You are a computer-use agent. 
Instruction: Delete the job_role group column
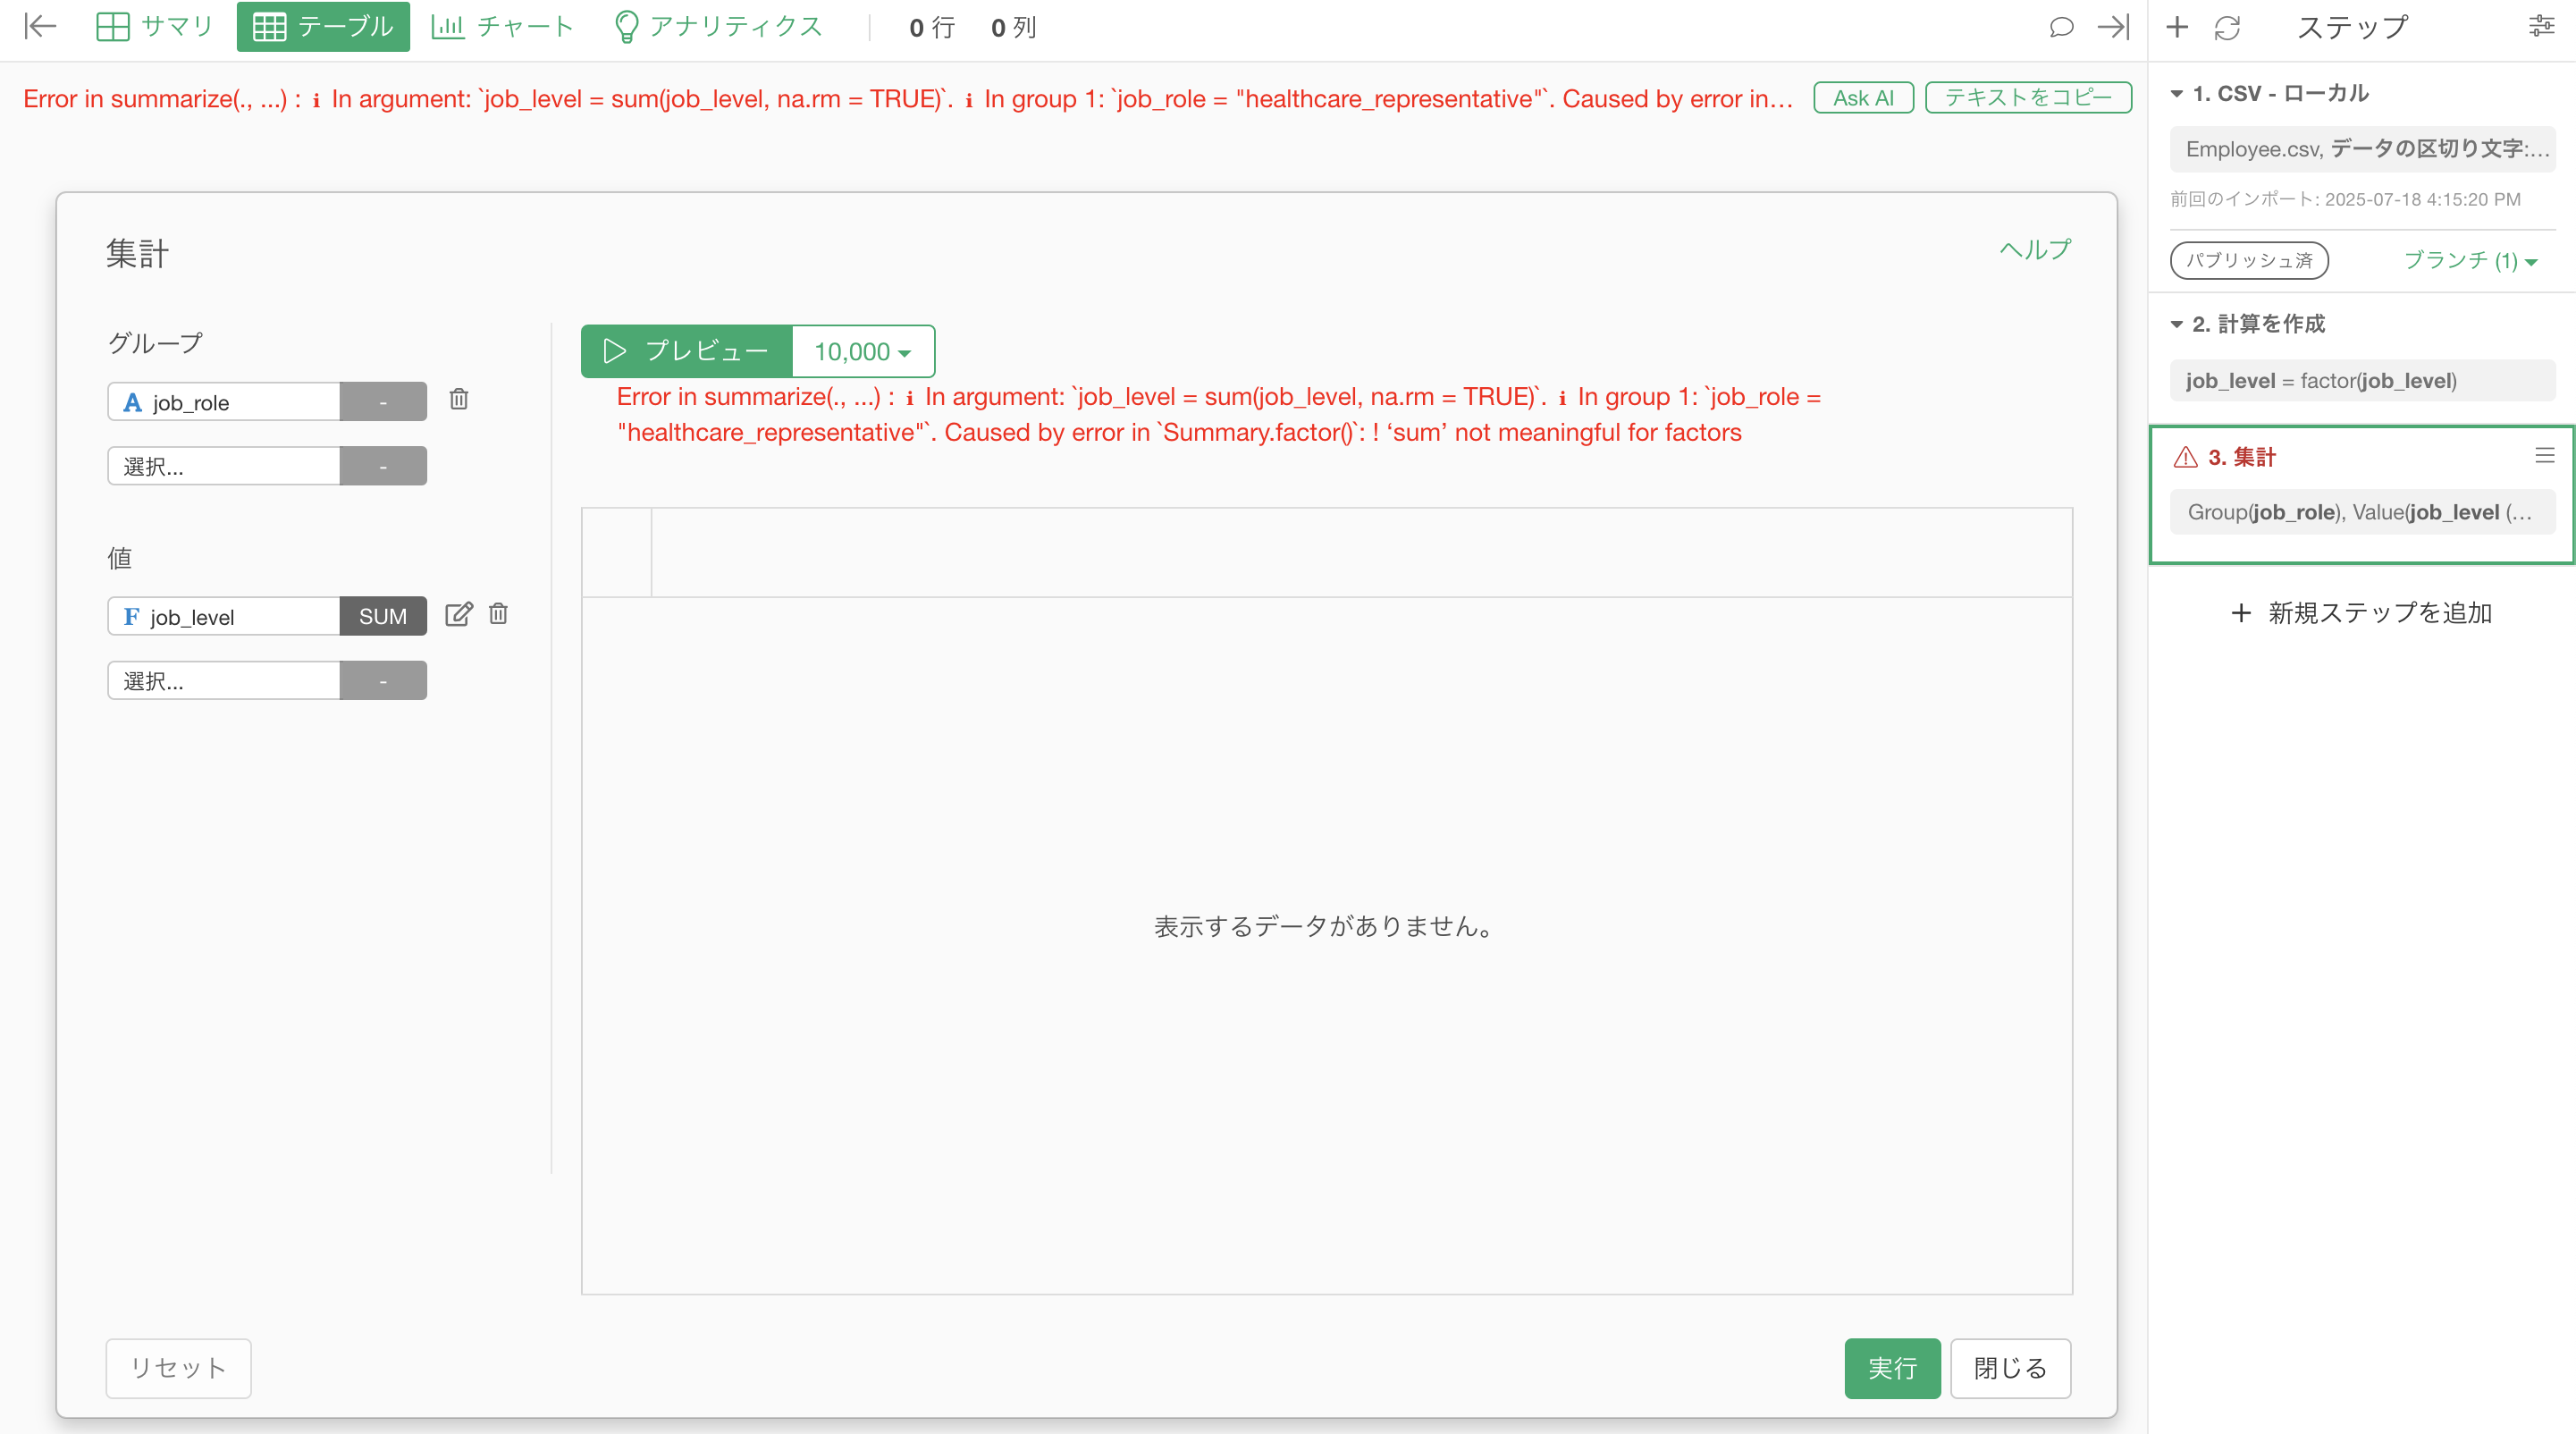click(x=459, y=400)
